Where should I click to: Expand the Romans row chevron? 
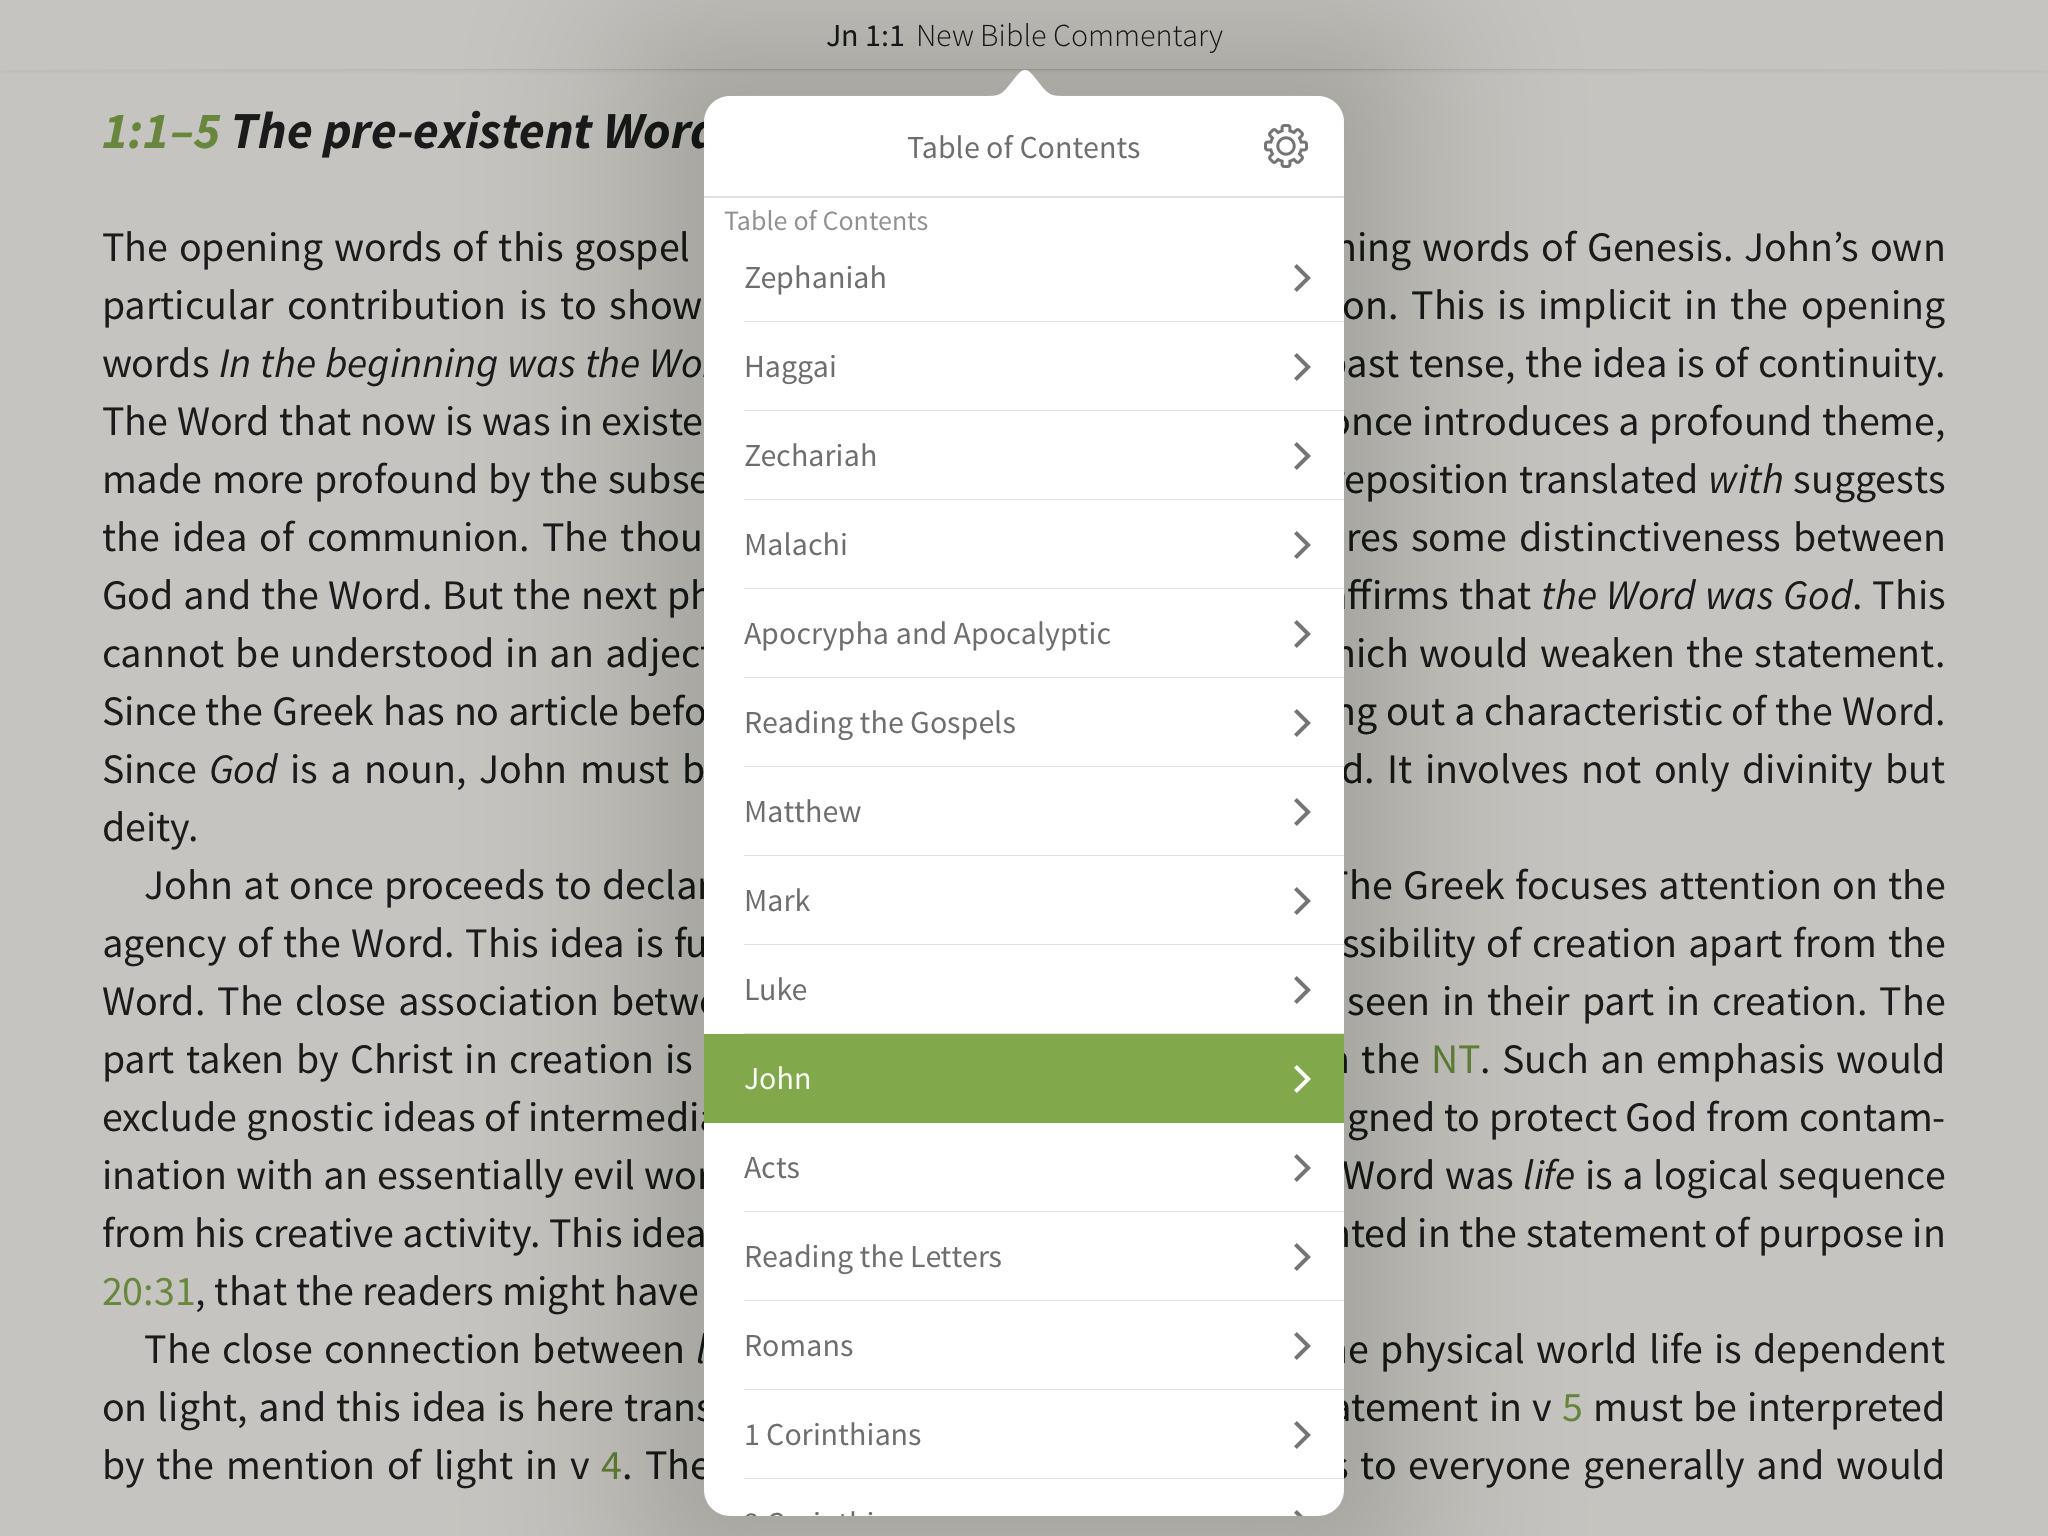pos(1301,1346)
